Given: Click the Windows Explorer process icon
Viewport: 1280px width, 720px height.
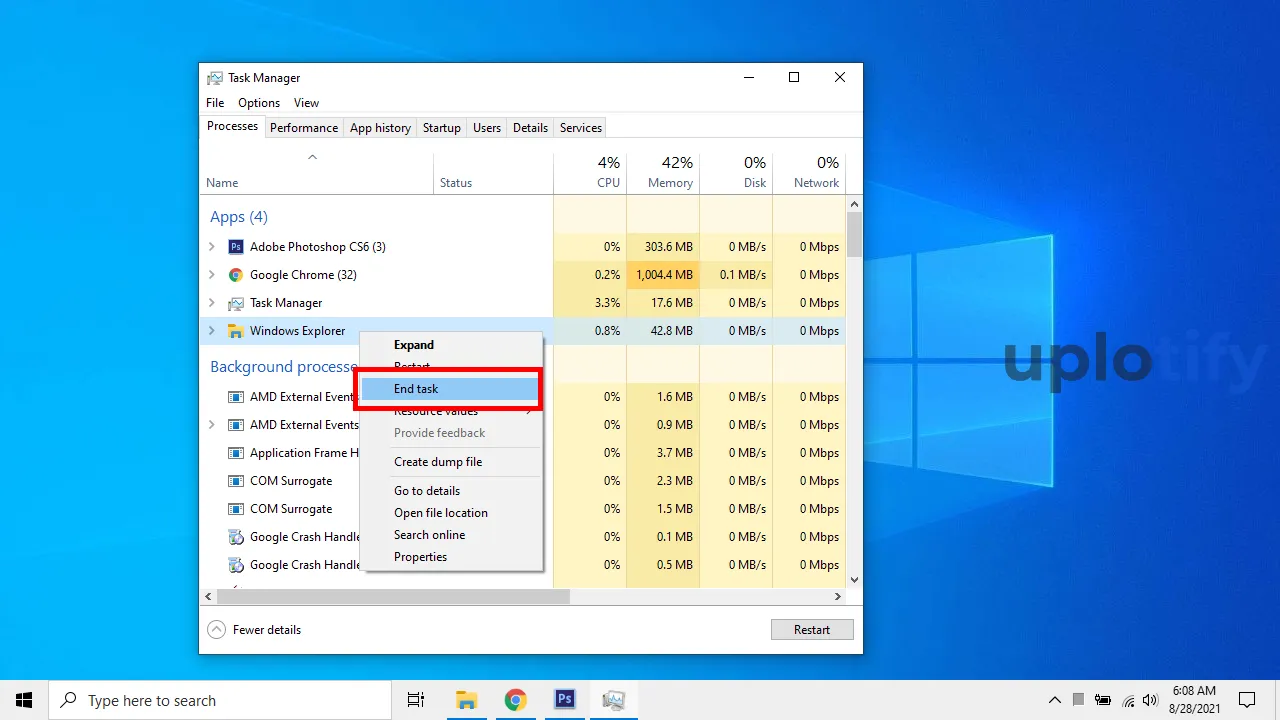Looking at the screenshot, I should 236,331.
